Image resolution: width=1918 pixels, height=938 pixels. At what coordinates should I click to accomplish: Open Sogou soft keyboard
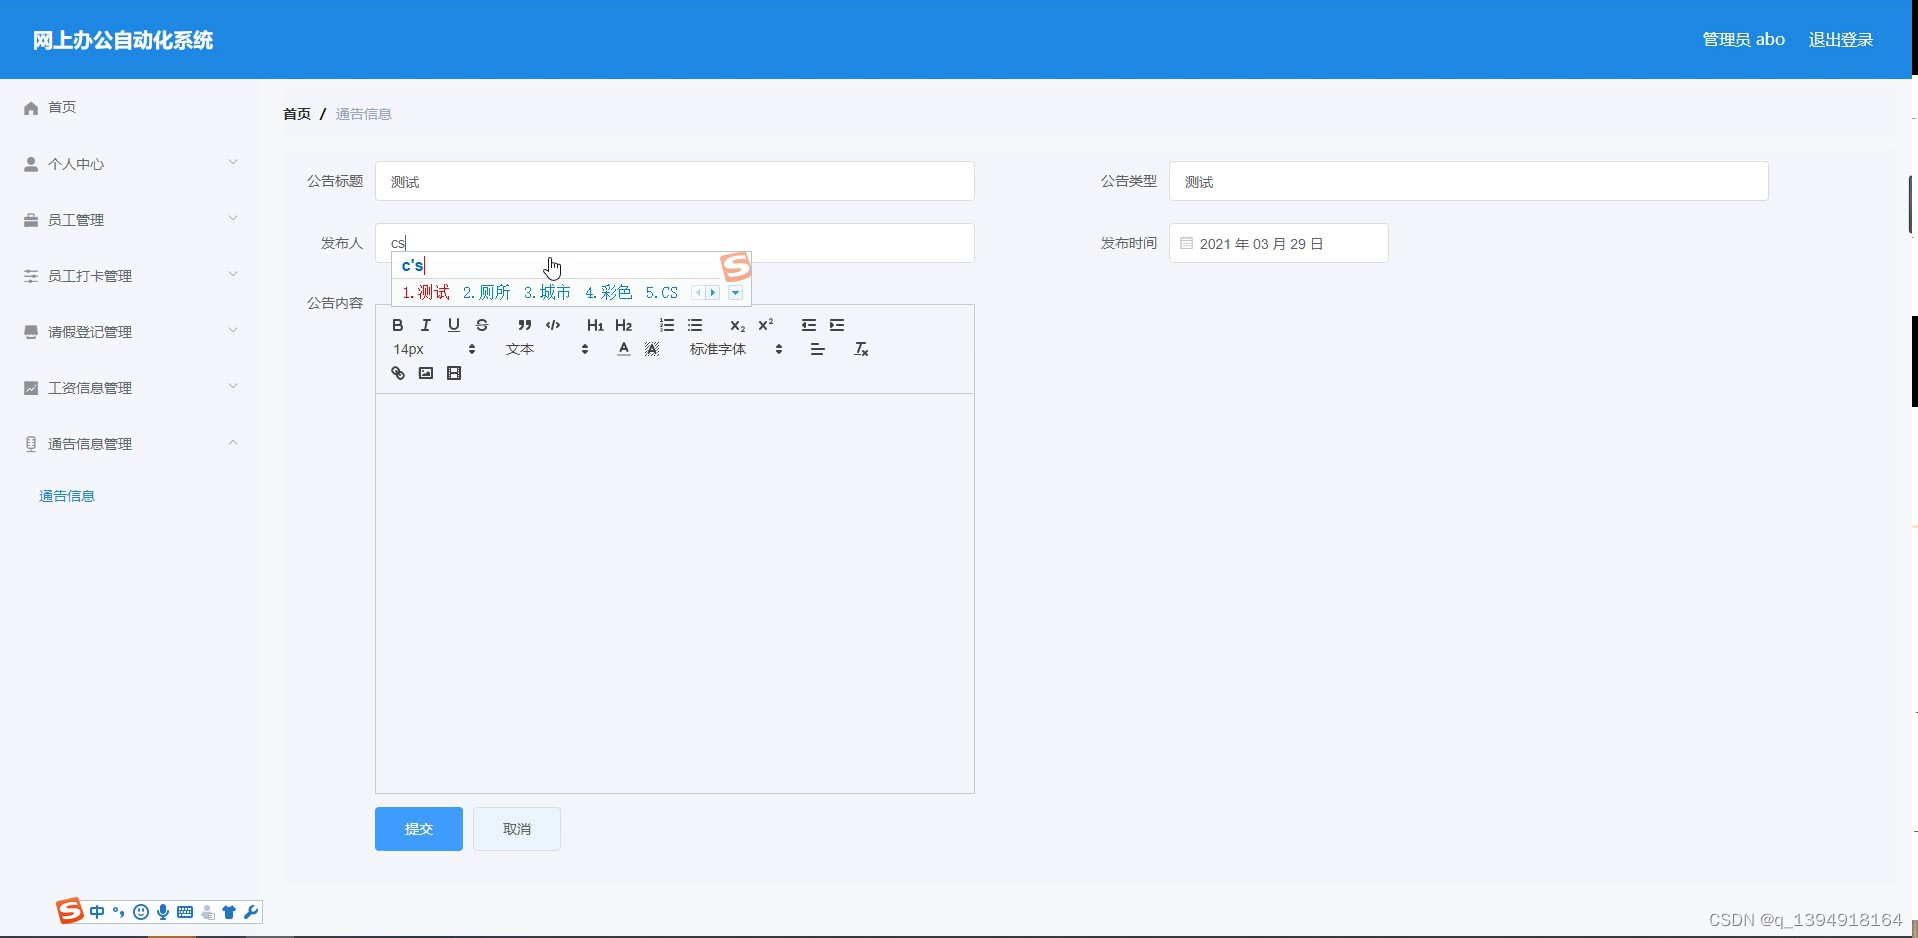point(185,912)
